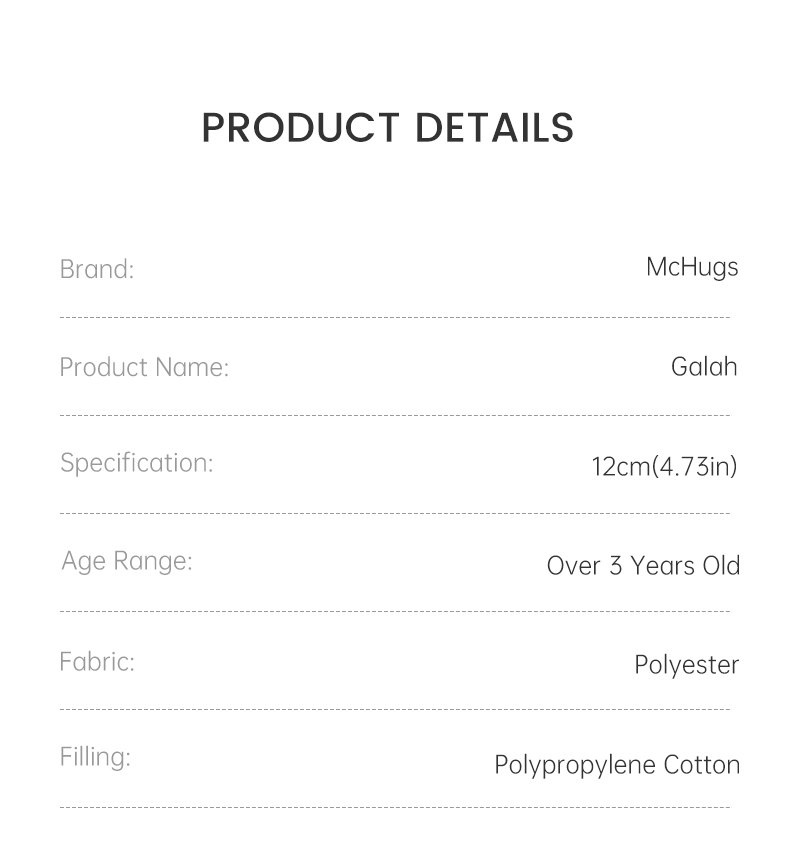790x860 pixels.
Task: Click the dashed divider below Filling row
Action: point(395,806)
